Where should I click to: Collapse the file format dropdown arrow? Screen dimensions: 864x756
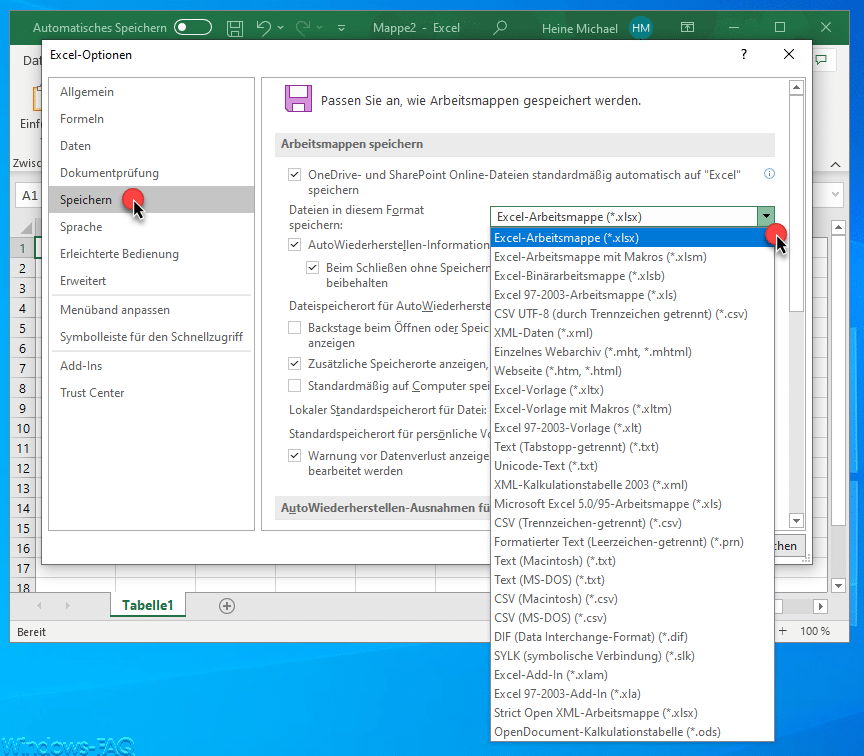coord(766,217)
